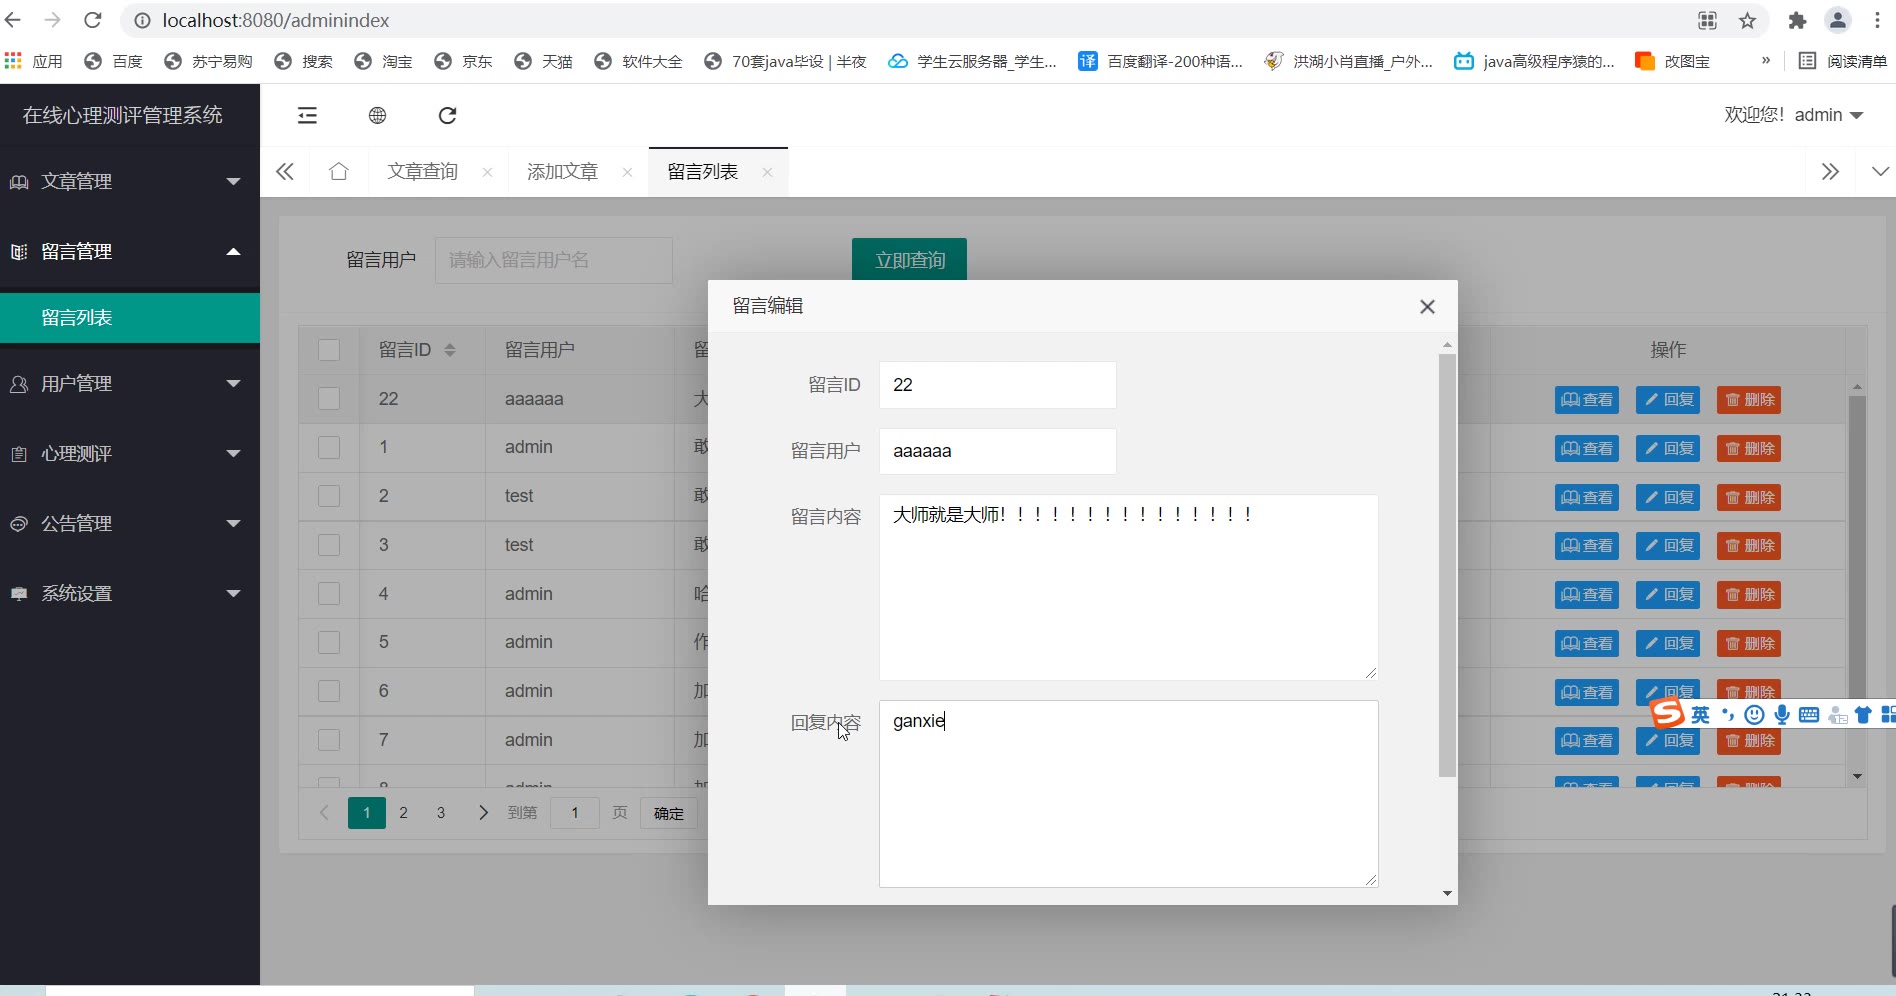Click the dialog scrollbar down arrow
Screen dimensions: 1896x996
pyautogui.click(x=1447, y=894)
